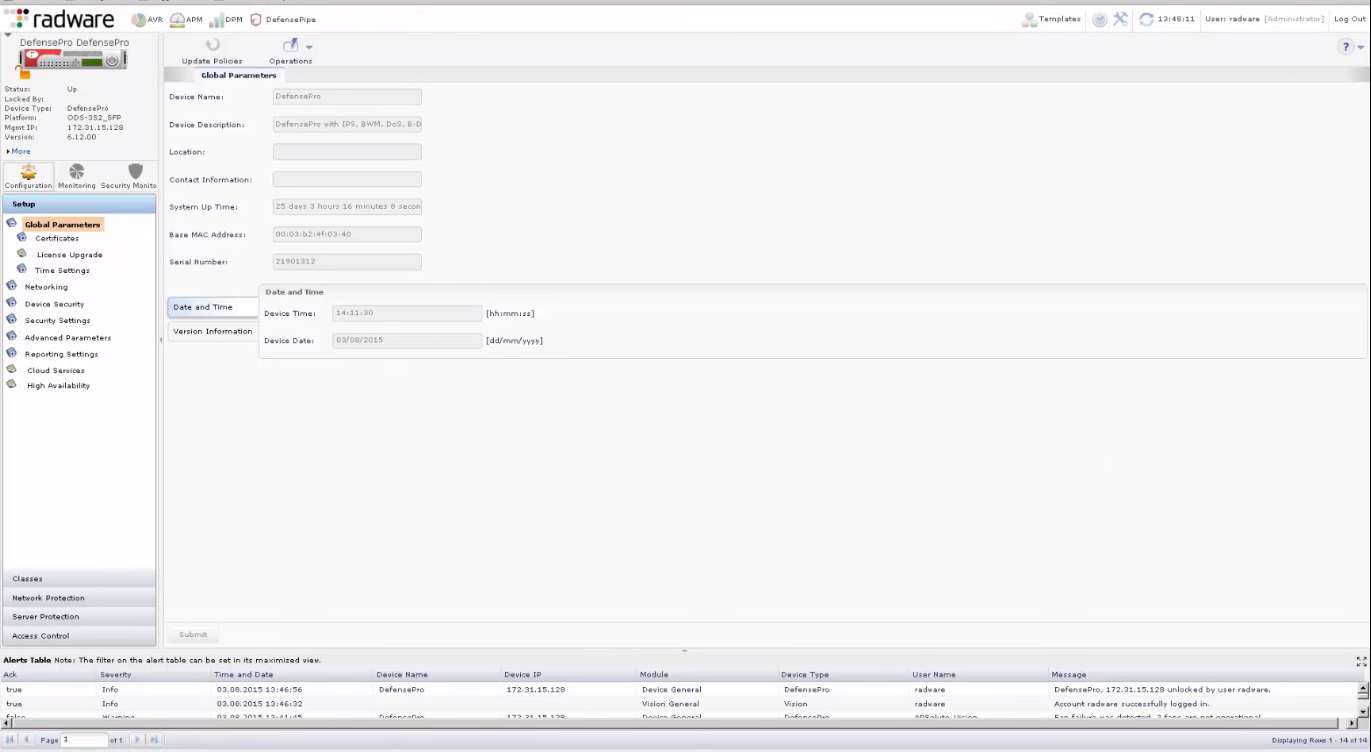Maximize the Alerts Table panel
1371x752 pixels.
(x=1361, y=661)
